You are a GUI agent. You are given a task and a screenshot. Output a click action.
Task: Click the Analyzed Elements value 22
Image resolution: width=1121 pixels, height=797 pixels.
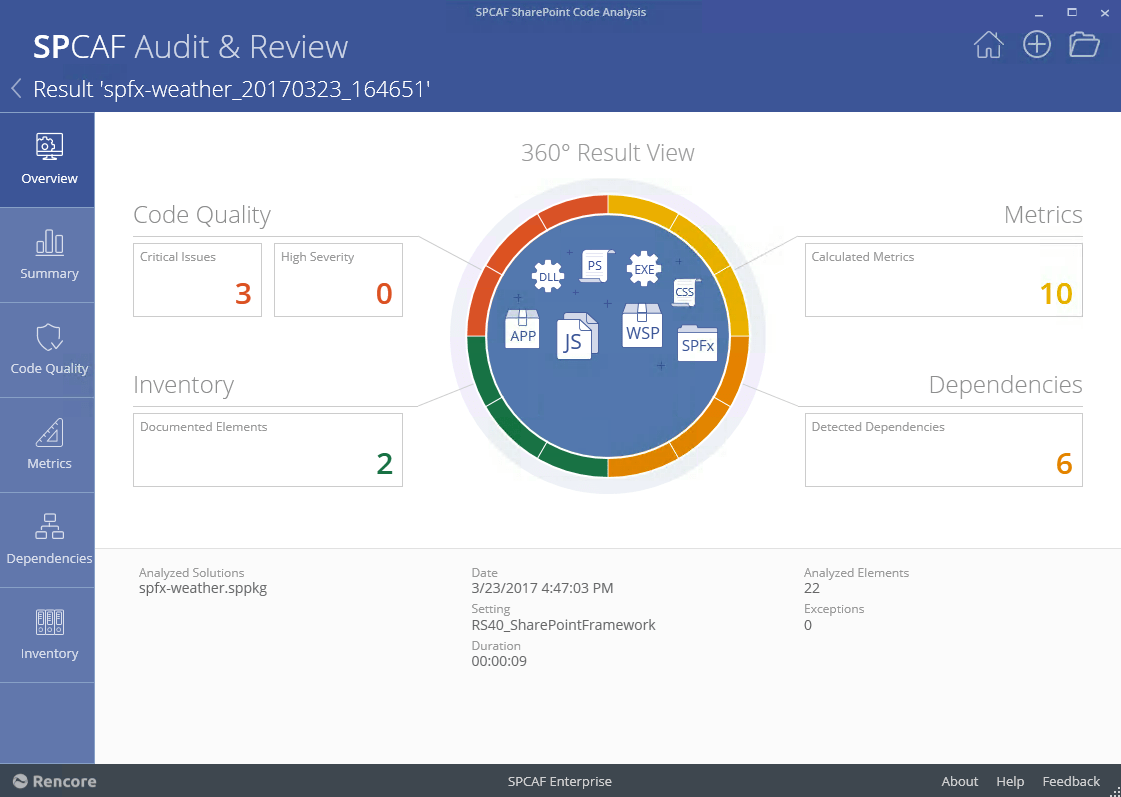point(811,588)
